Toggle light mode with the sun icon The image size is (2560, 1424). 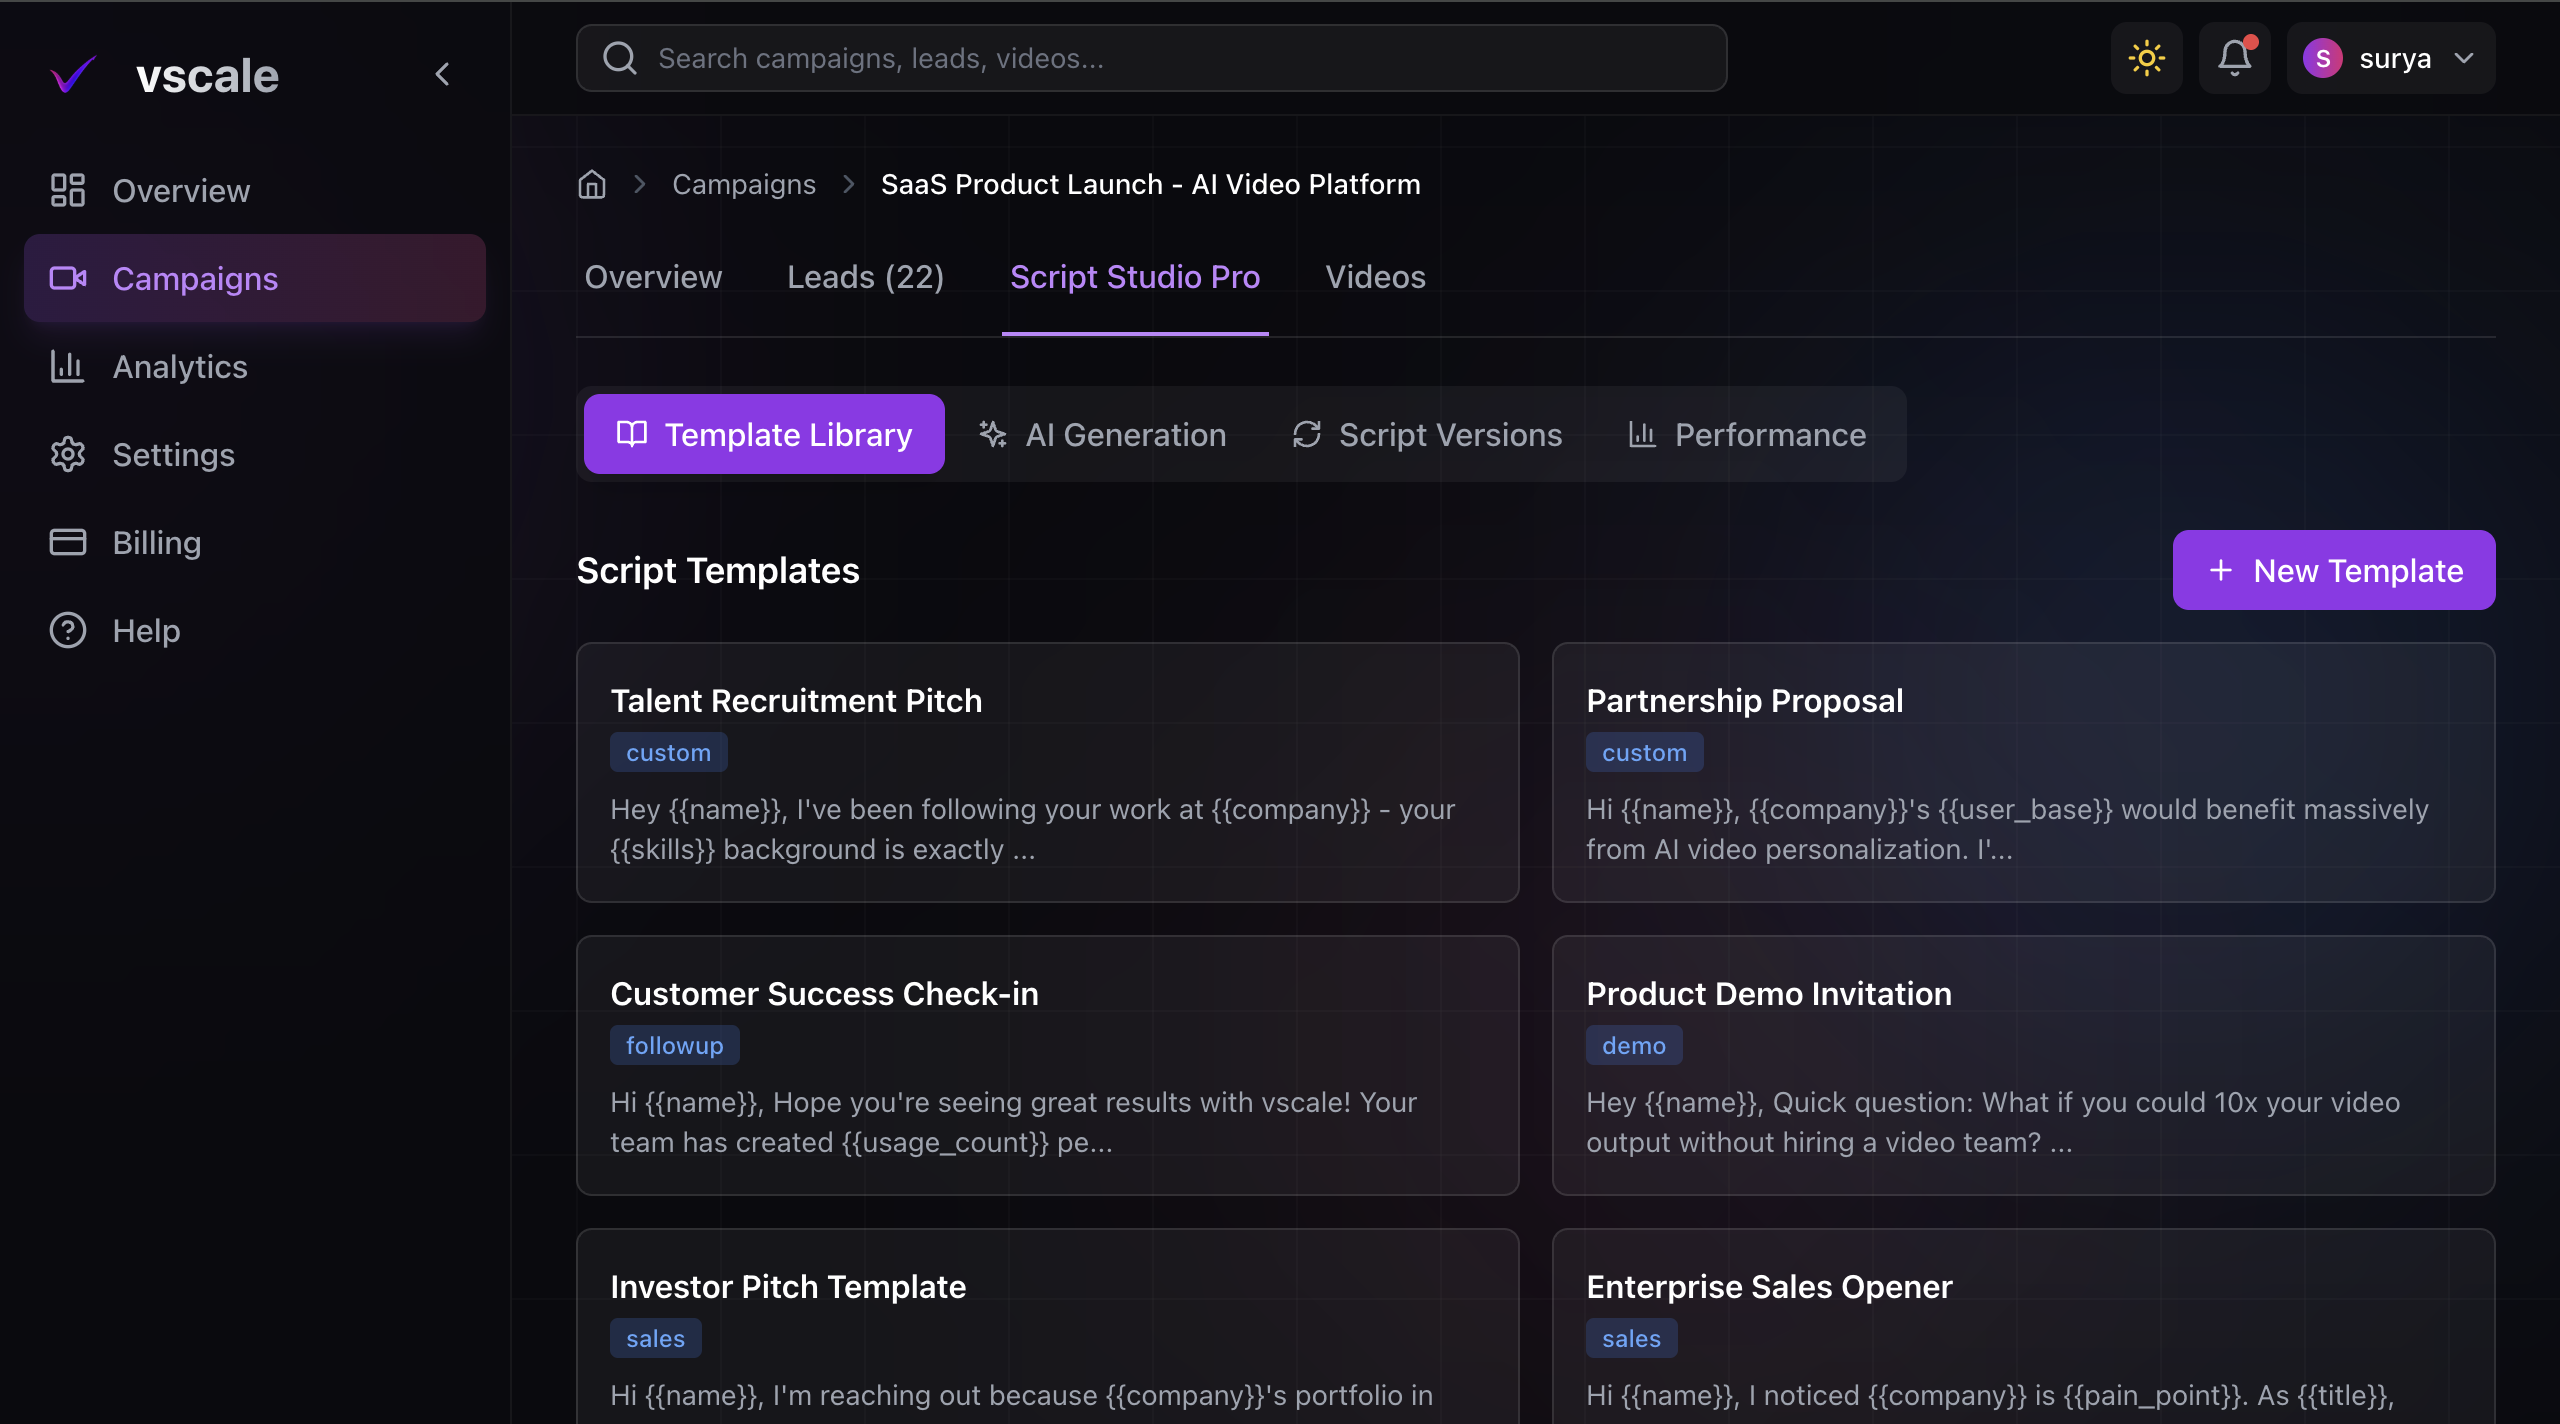(2145, 57)
